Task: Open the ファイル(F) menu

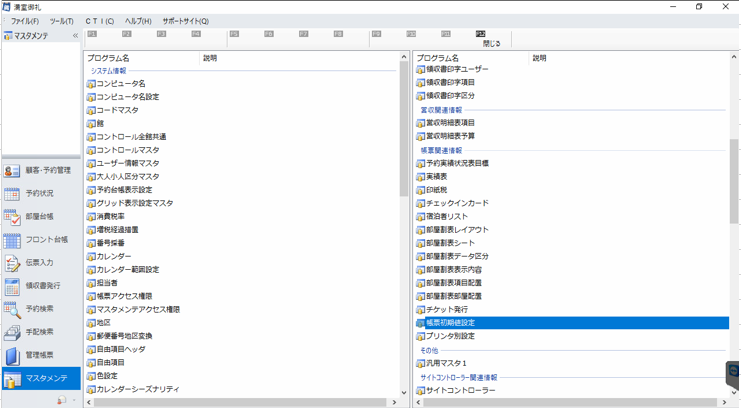Action: (x=25, y=21)
